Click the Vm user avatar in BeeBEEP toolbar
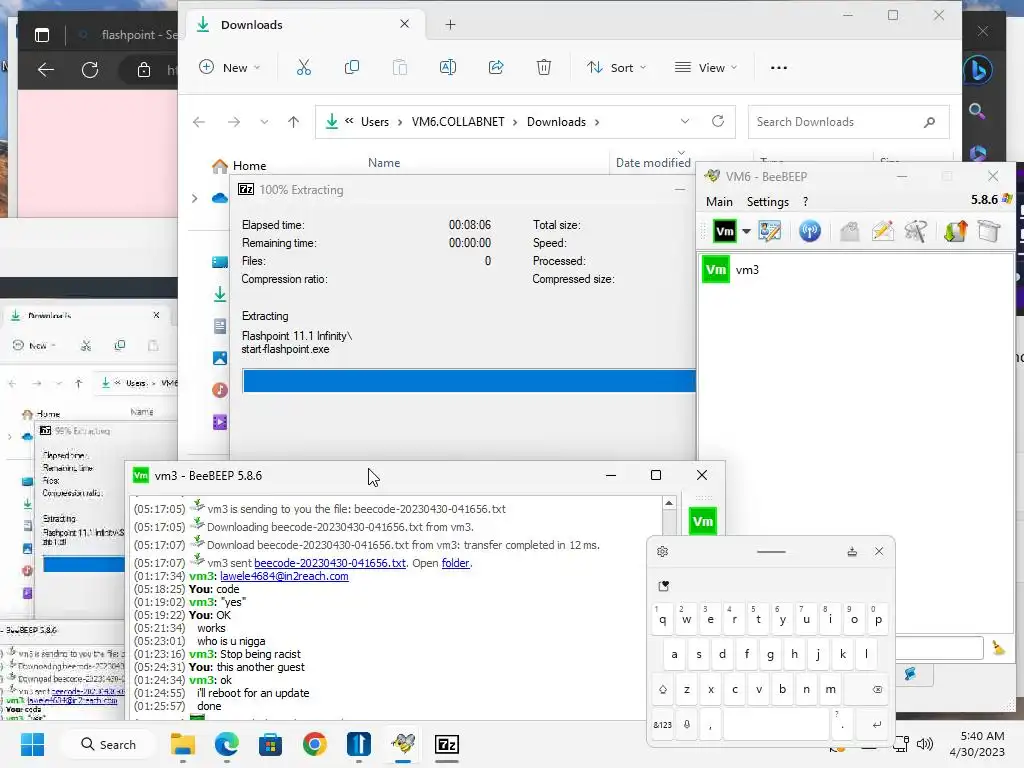 coord(724,231)
